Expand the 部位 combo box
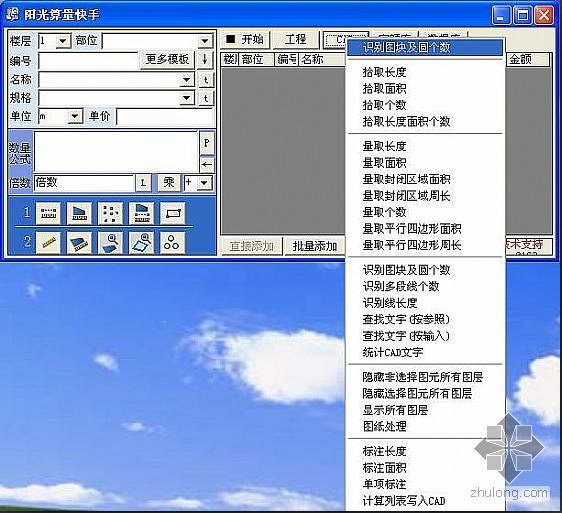 pos(205,41)
